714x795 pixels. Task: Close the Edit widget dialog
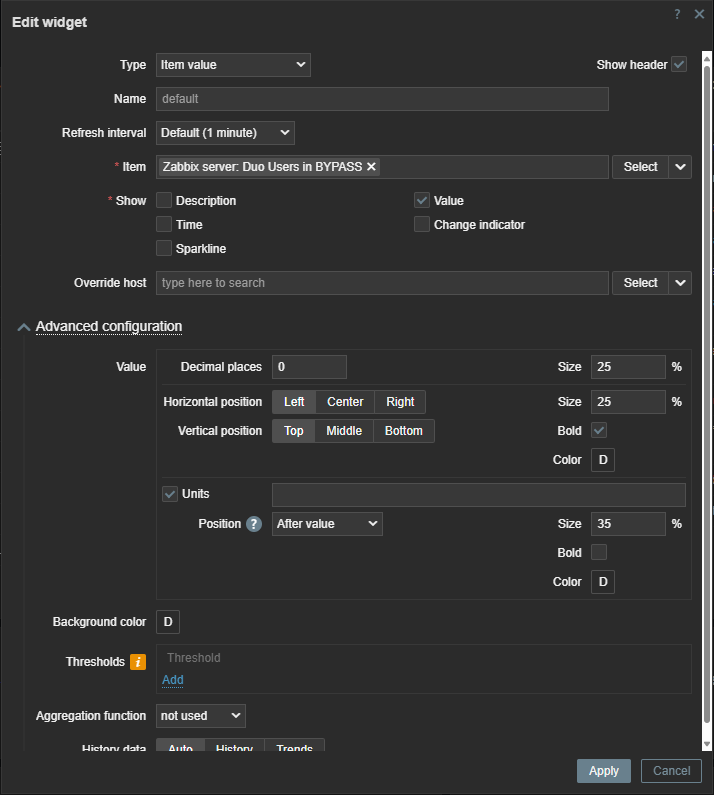tap(699, 14)
